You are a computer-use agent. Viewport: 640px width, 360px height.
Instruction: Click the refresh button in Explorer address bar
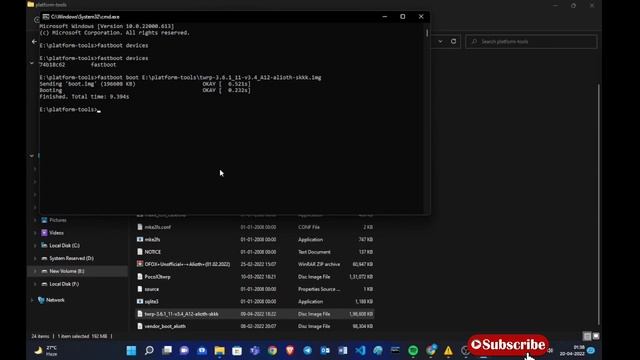(453, 41)
